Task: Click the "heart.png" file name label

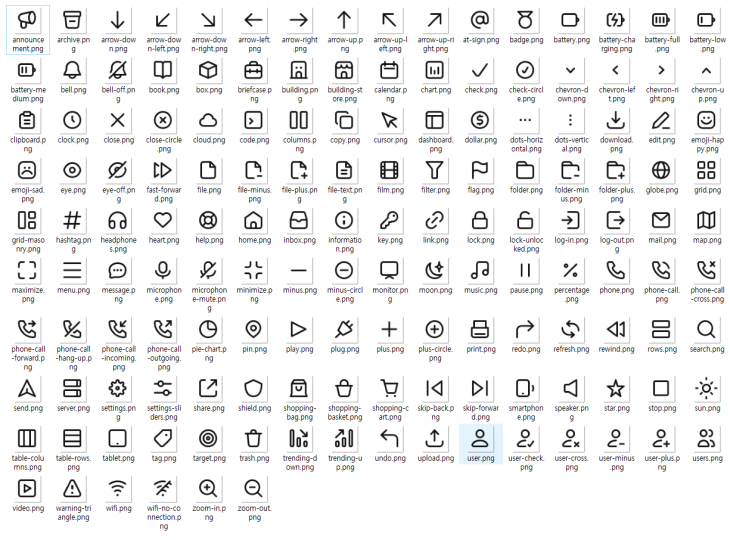Action: 164,240
